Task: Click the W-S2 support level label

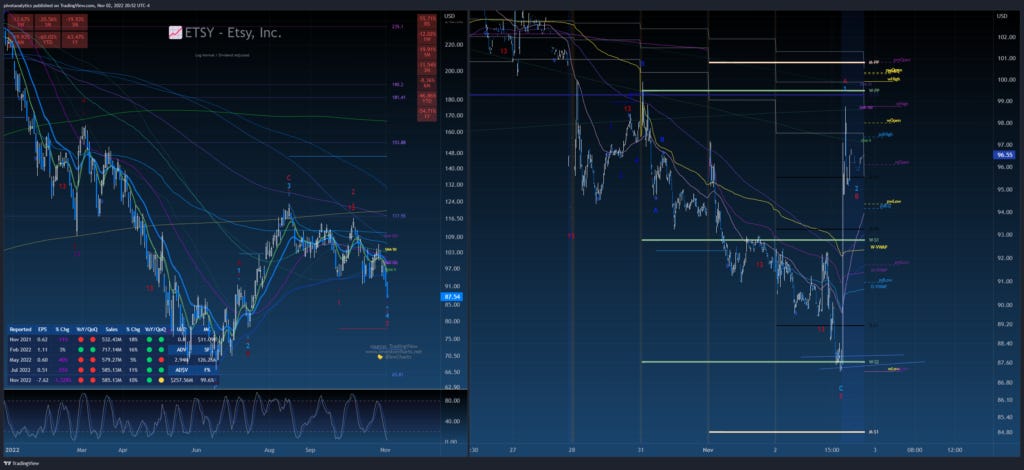Action: (x=873, y=362)
